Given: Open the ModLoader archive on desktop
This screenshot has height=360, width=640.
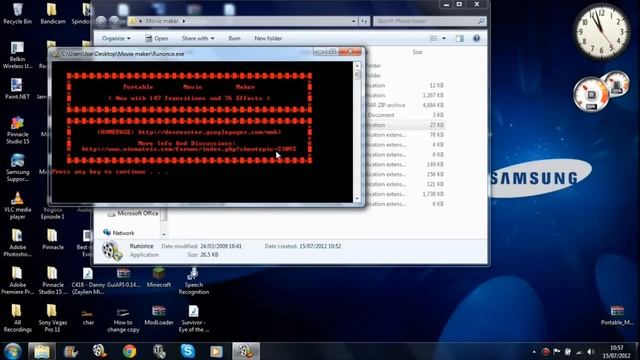Looking at the screenshot, I should pyautogui.click(x=159, y=316).
